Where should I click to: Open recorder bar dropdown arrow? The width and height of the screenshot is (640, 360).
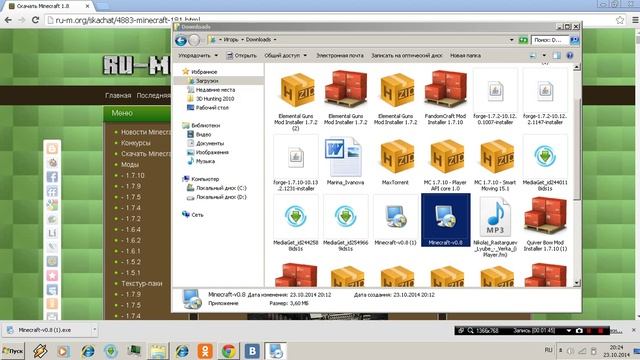[x=569, y=331]
